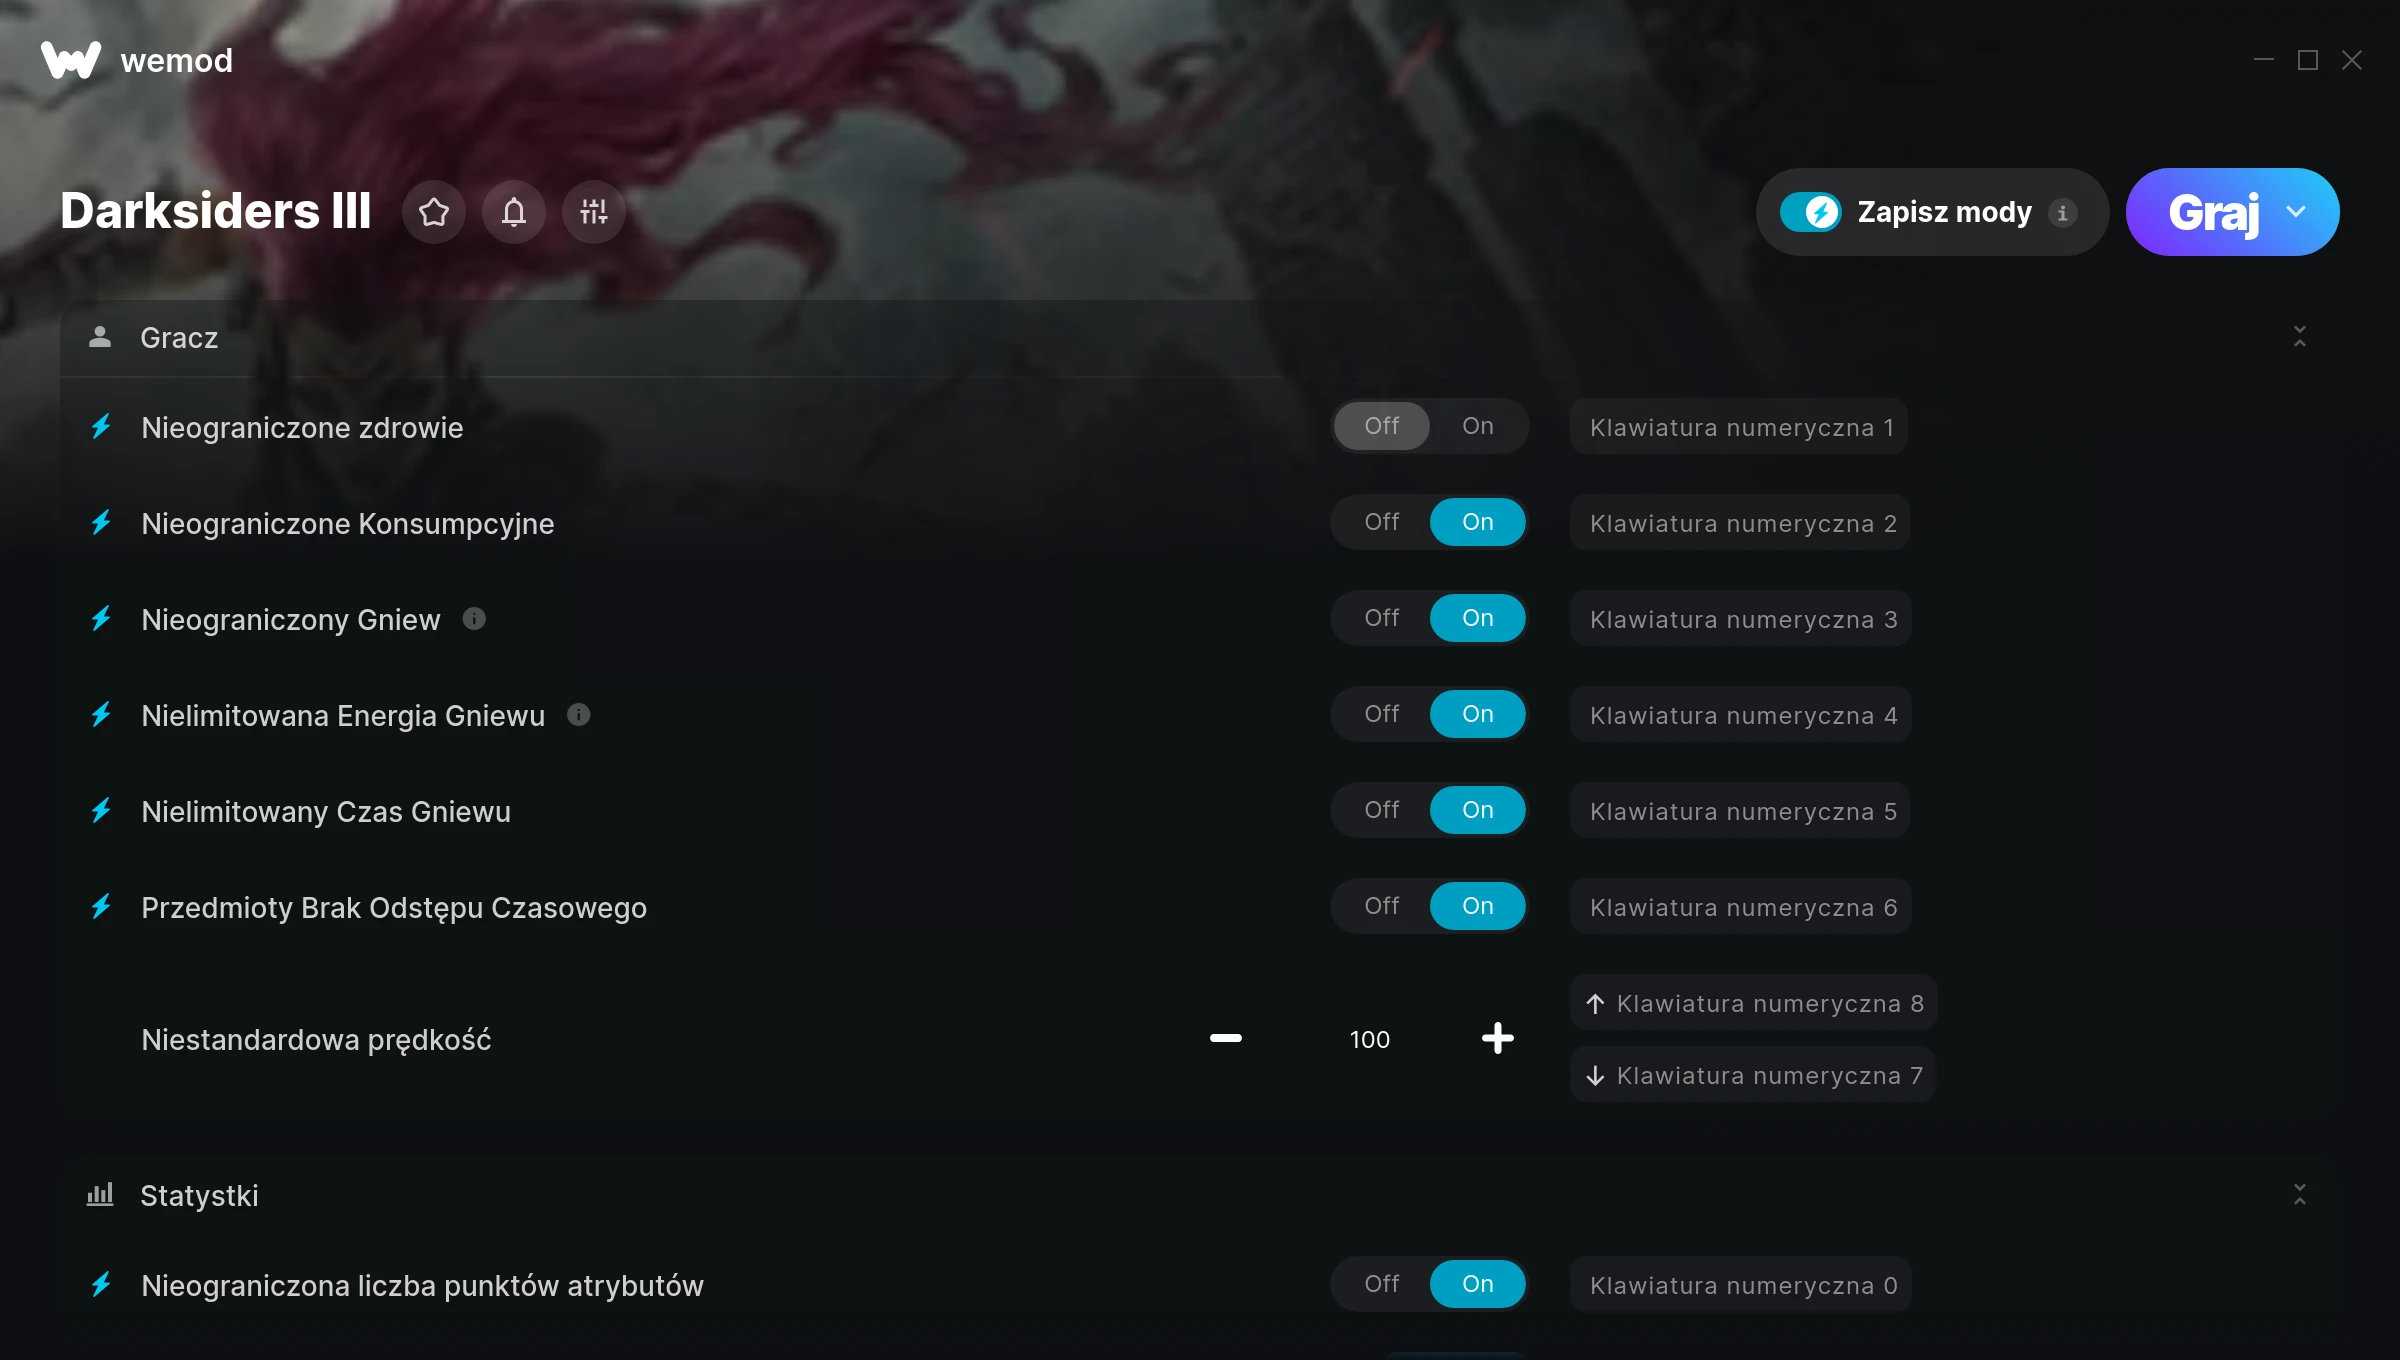Image resolution: width=2400 pixels, height=1360 pixels.
Task: Collapse the Statystki section
Action: tap(2300, 1195)
